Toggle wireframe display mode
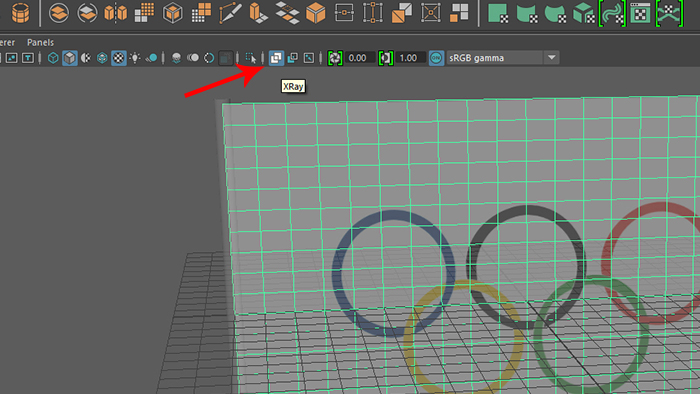Viewport: 700px width, 394px height. pos(53,58)
